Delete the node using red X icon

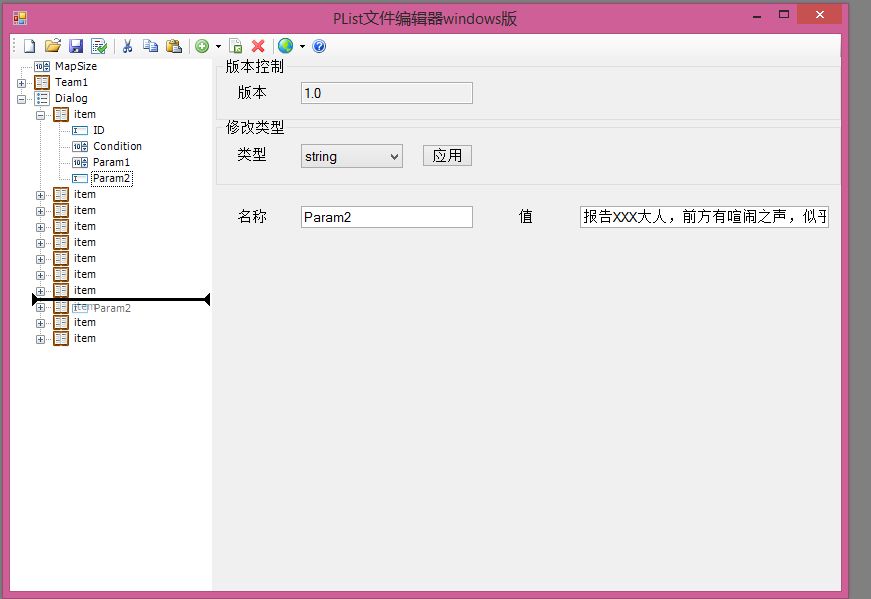pos(257,45)
